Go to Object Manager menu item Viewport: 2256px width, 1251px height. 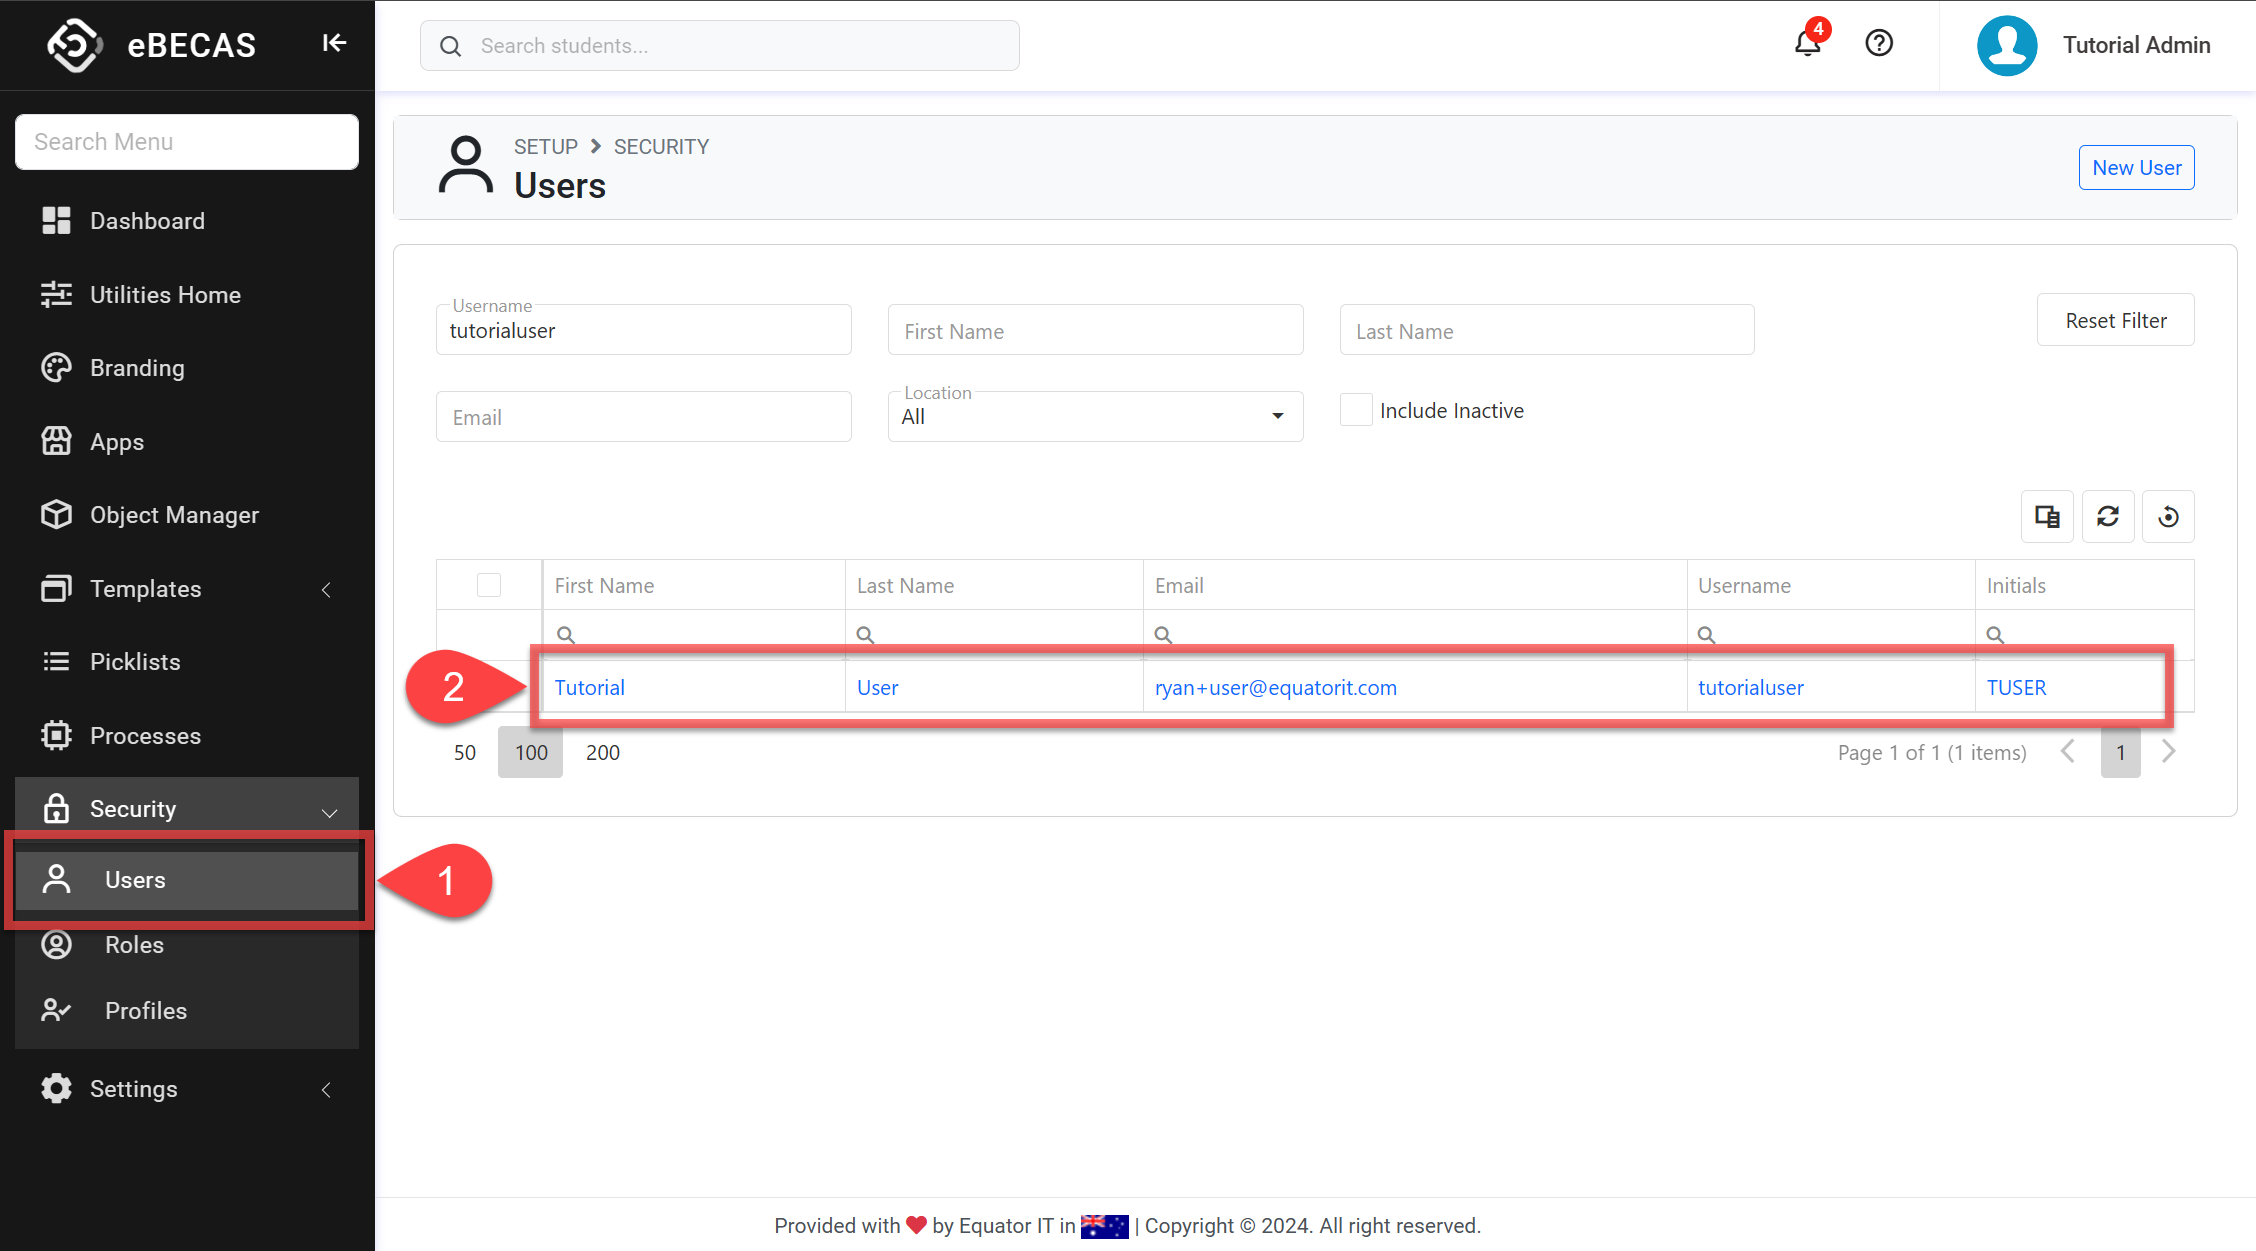(174, 515)
